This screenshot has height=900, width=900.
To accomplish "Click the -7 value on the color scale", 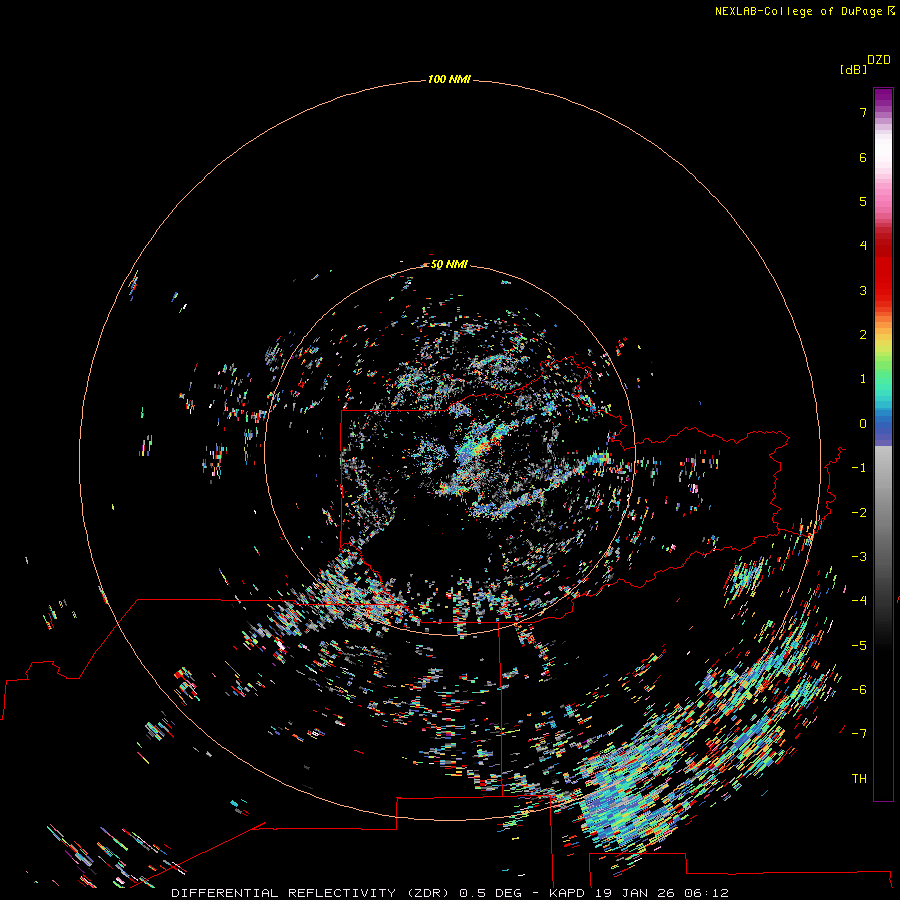I will click(x=859, y=734).
